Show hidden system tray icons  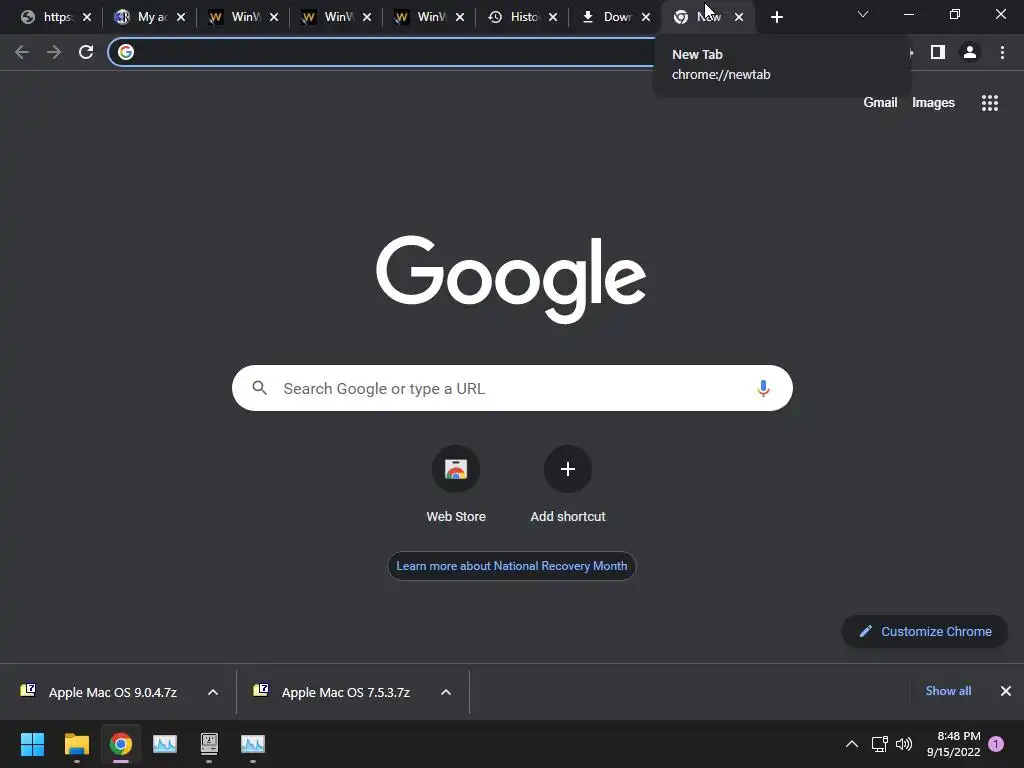(x=852, y=744)
